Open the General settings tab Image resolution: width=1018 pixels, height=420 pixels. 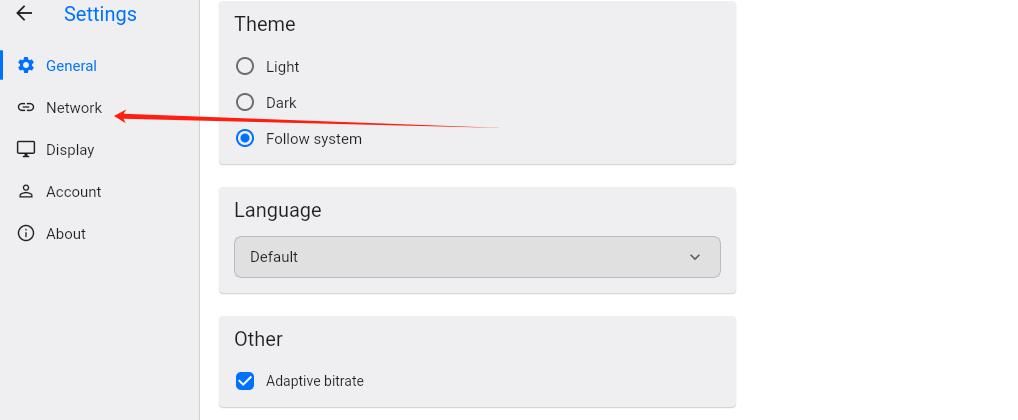click(x=71, y=66)
